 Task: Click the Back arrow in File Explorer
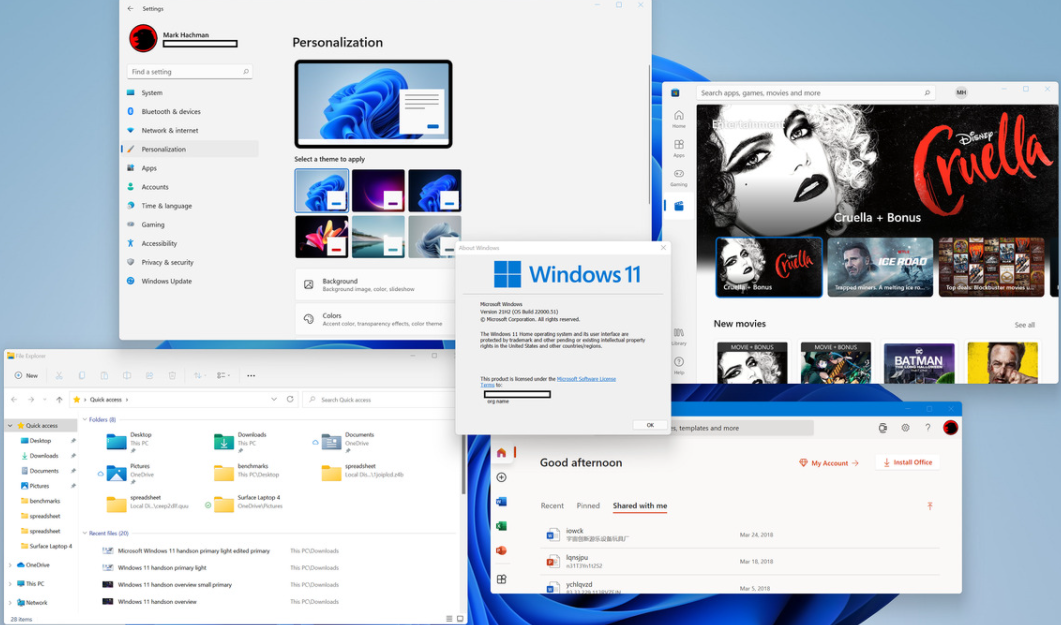click(14, 400)
